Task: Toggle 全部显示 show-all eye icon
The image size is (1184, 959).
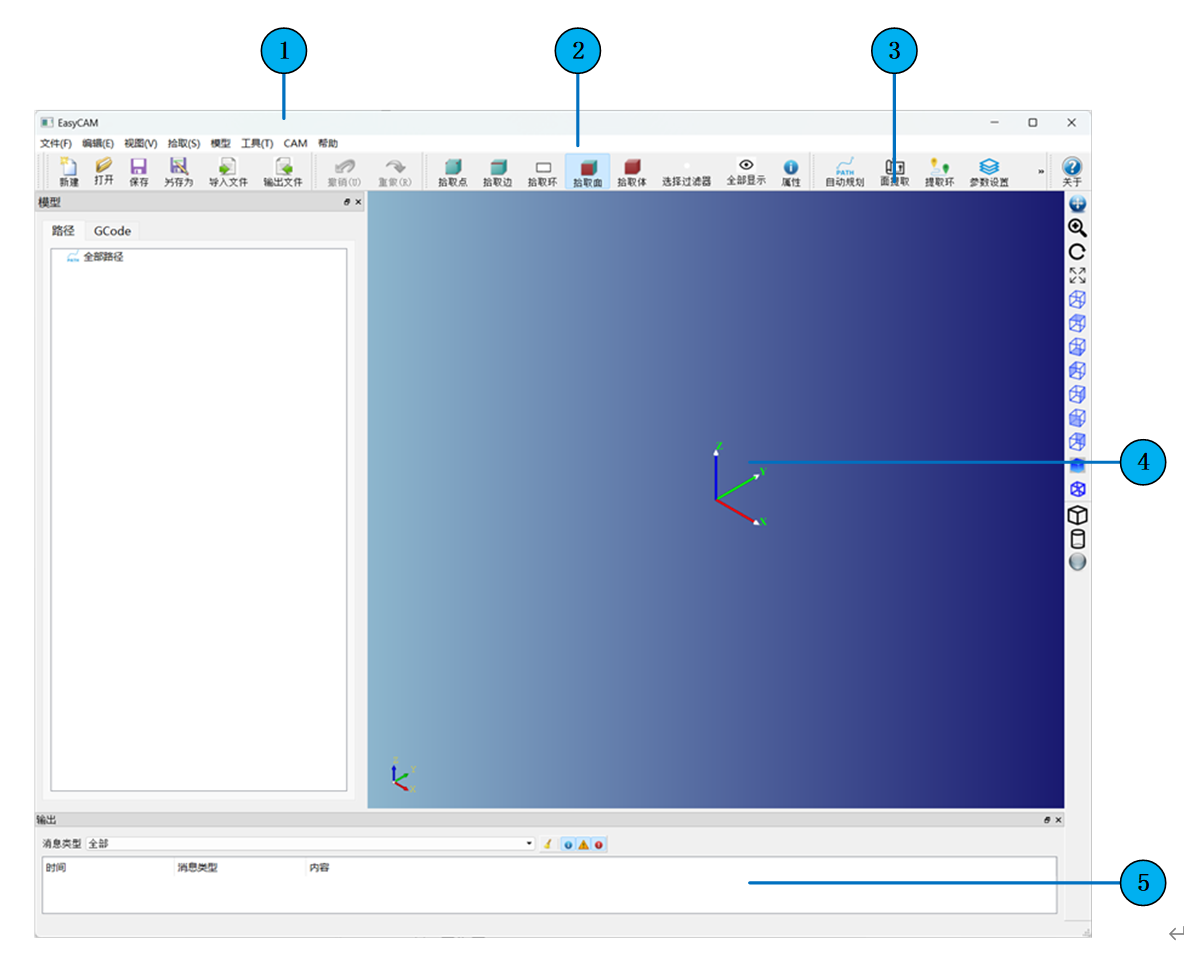Action: (745, 171)
